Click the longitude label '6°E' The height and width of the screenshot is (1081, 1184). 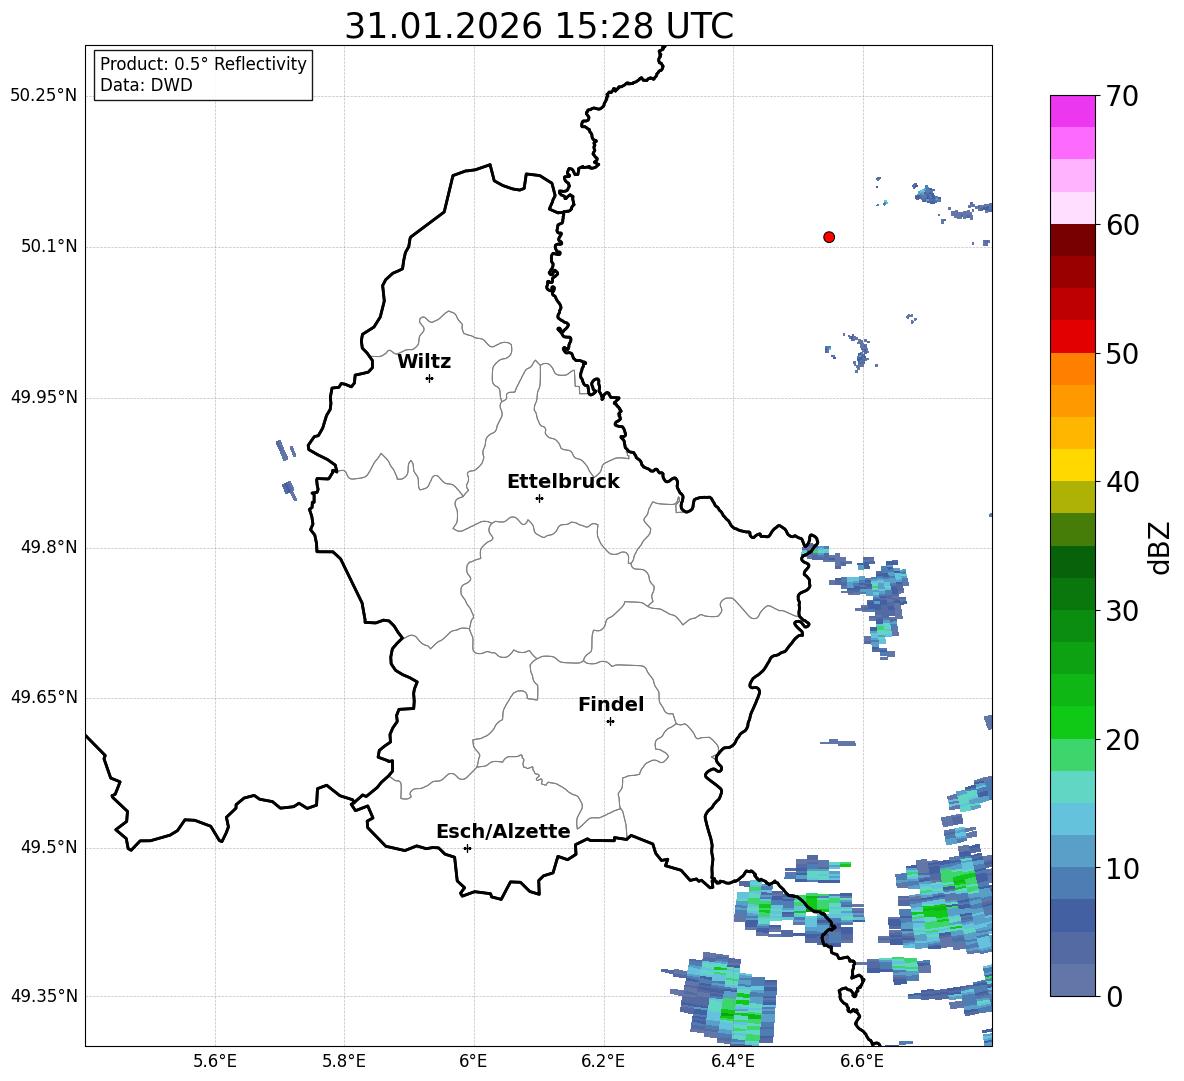tap(473, 1061)
